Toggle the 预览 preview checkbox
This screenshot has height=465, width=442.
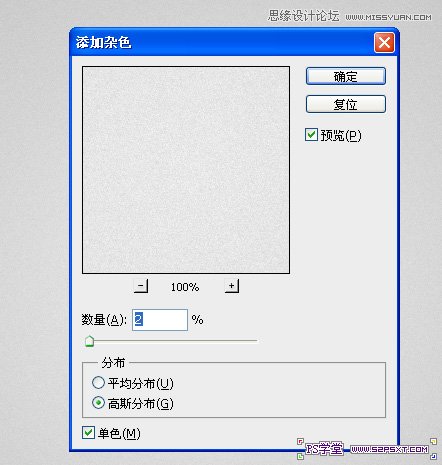tap(311, 135)
